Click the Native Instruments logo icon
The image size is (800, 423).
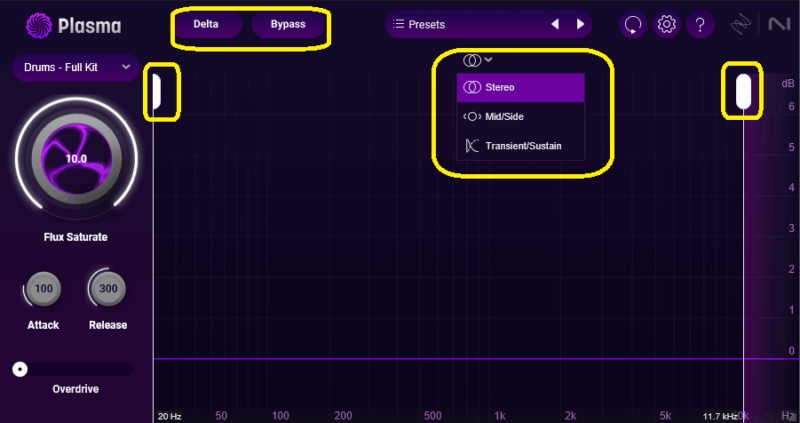tap(778, 24)
